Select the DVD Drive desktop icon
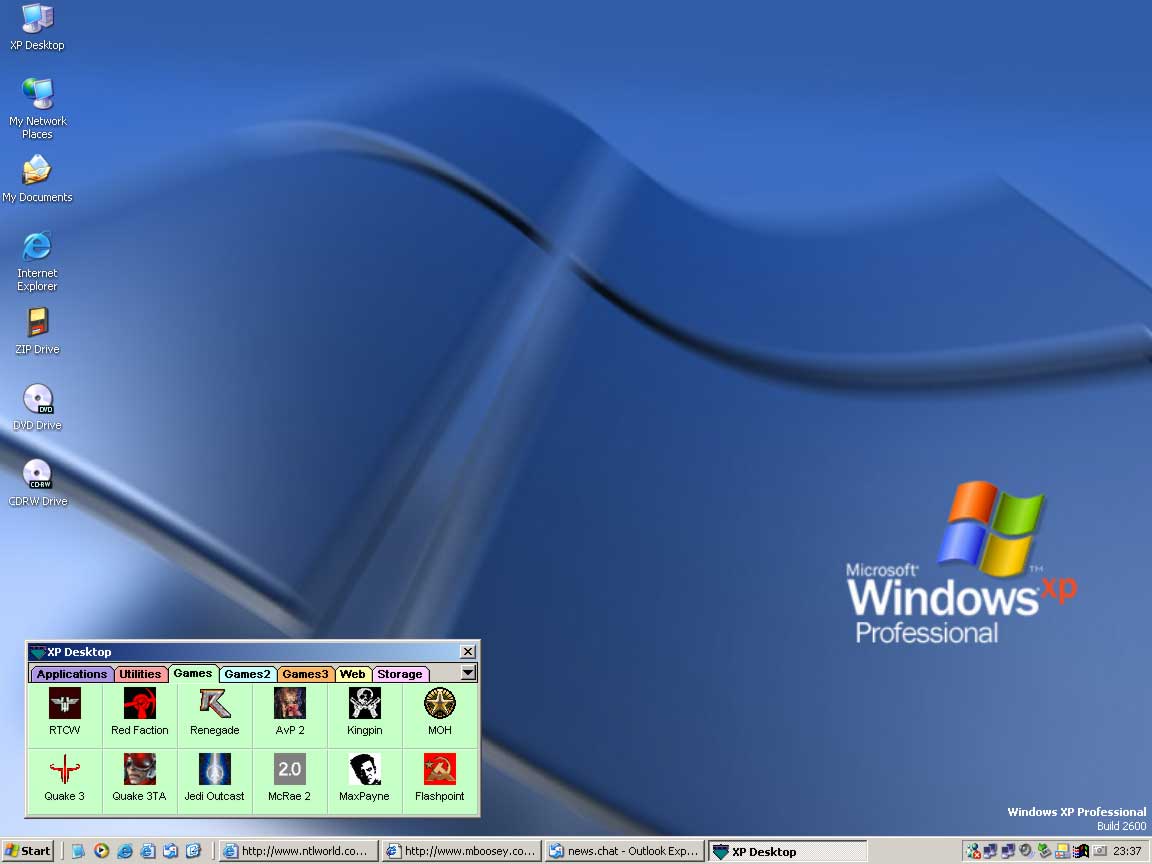This screenshot has height=864, width=1152. click(37, 400)
